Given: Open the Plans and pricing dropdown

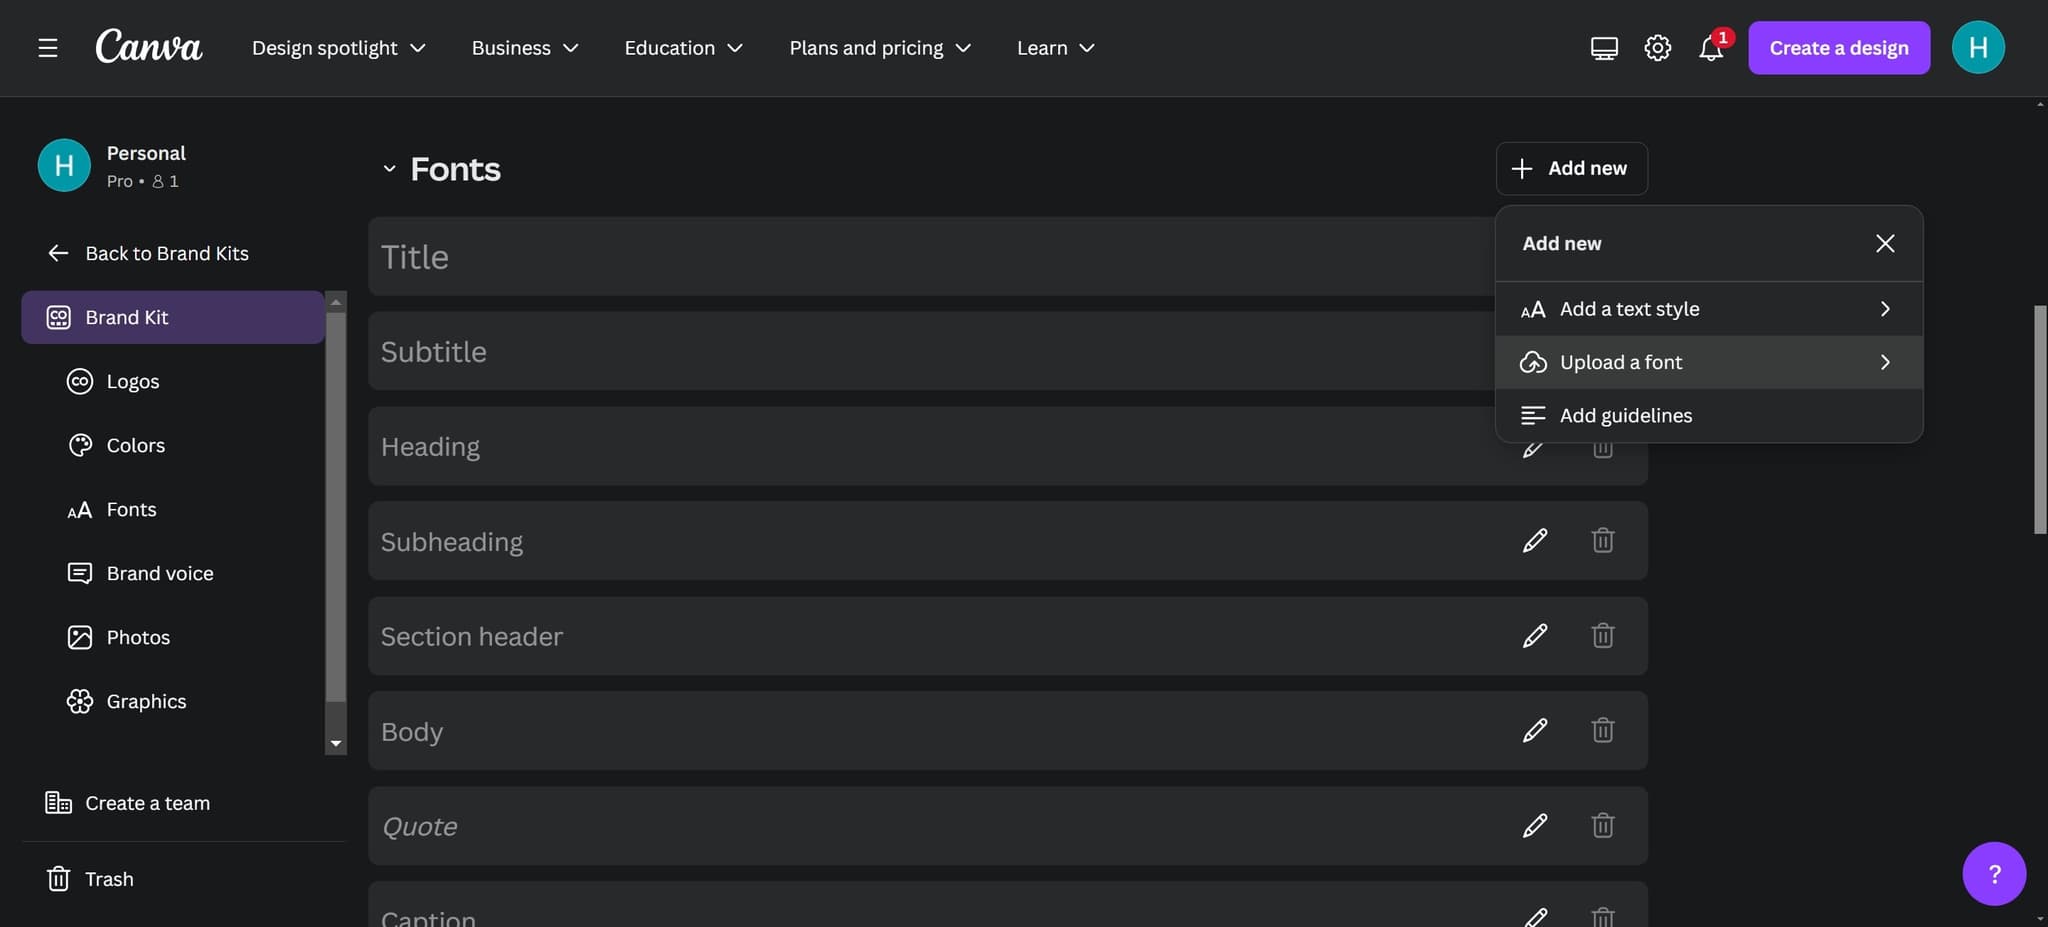Looking at the screenshot, I should (878, 47).
